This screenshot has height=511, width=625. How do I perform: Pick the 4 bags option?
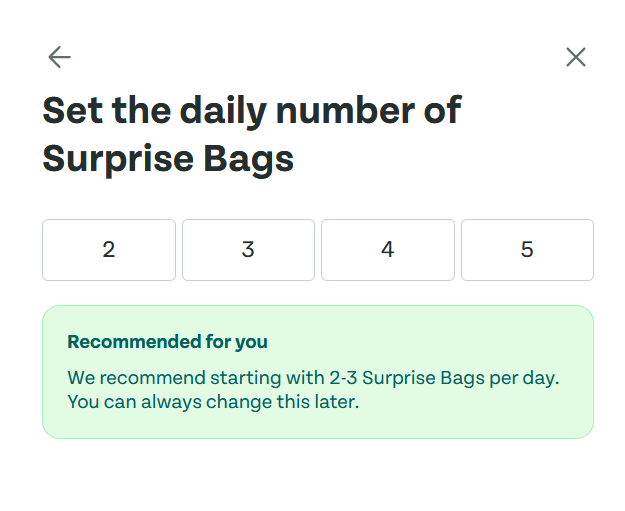[387, 250]
